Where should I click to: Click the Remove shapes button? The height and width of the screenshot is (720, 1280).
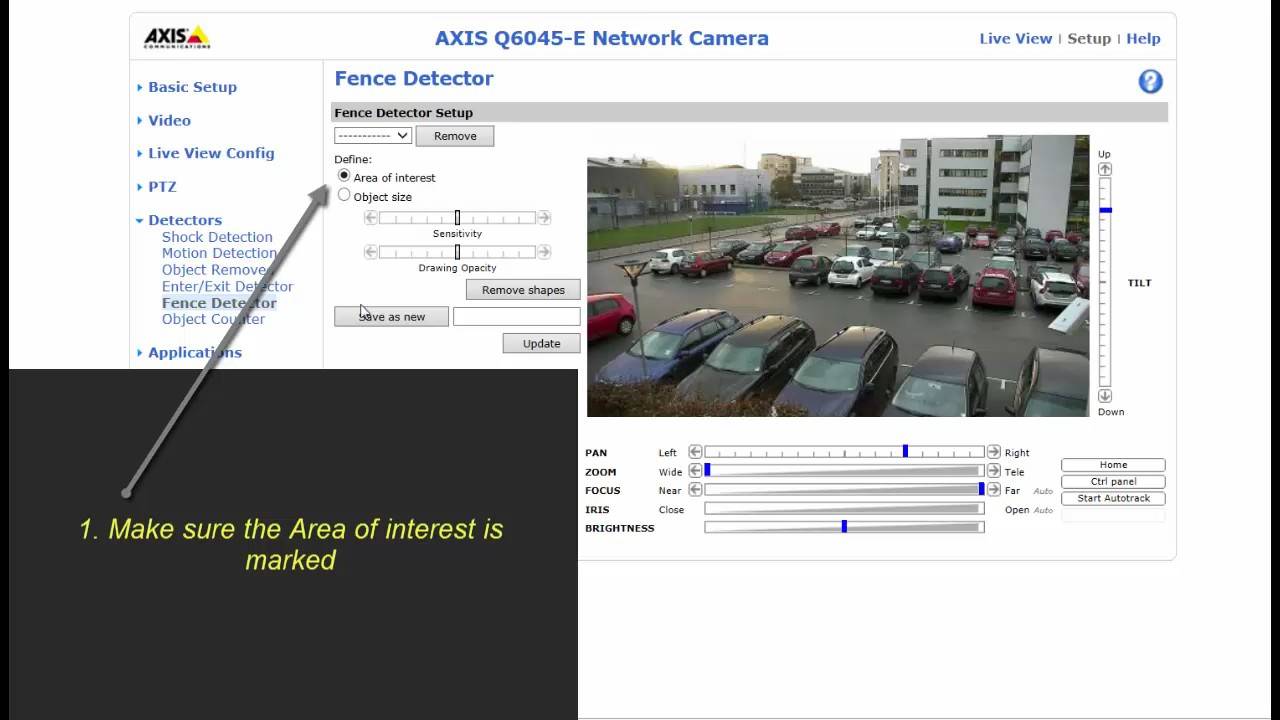click(523, 290)
